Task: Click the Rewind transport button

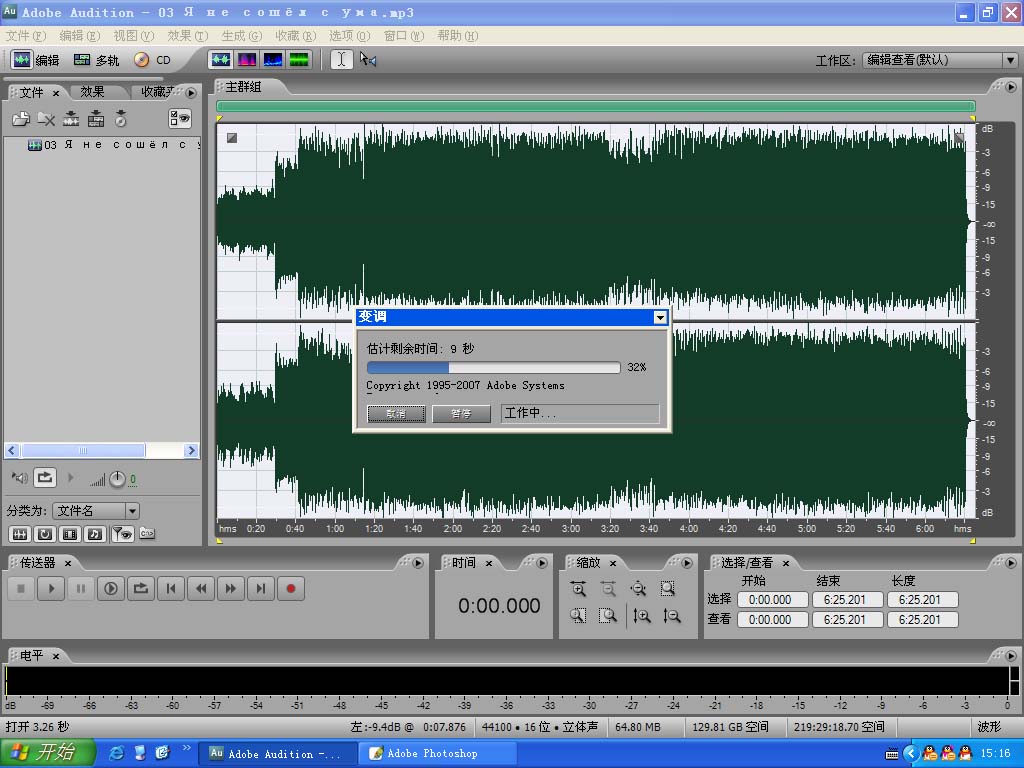Action: [x=201, y=589]
